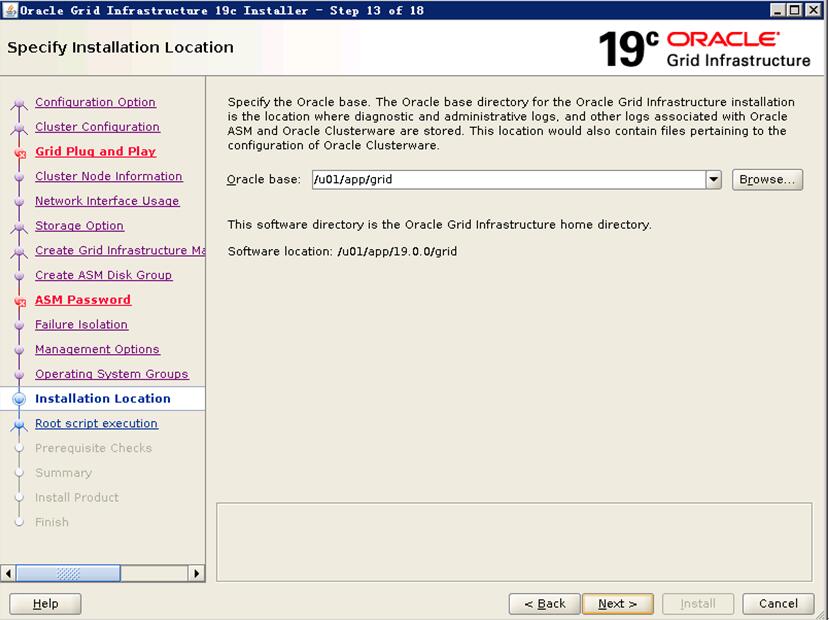This screenshot has width=829, height=620.
Task: Click the sidebar scrollbar left arrow
Action: point(8,573)
